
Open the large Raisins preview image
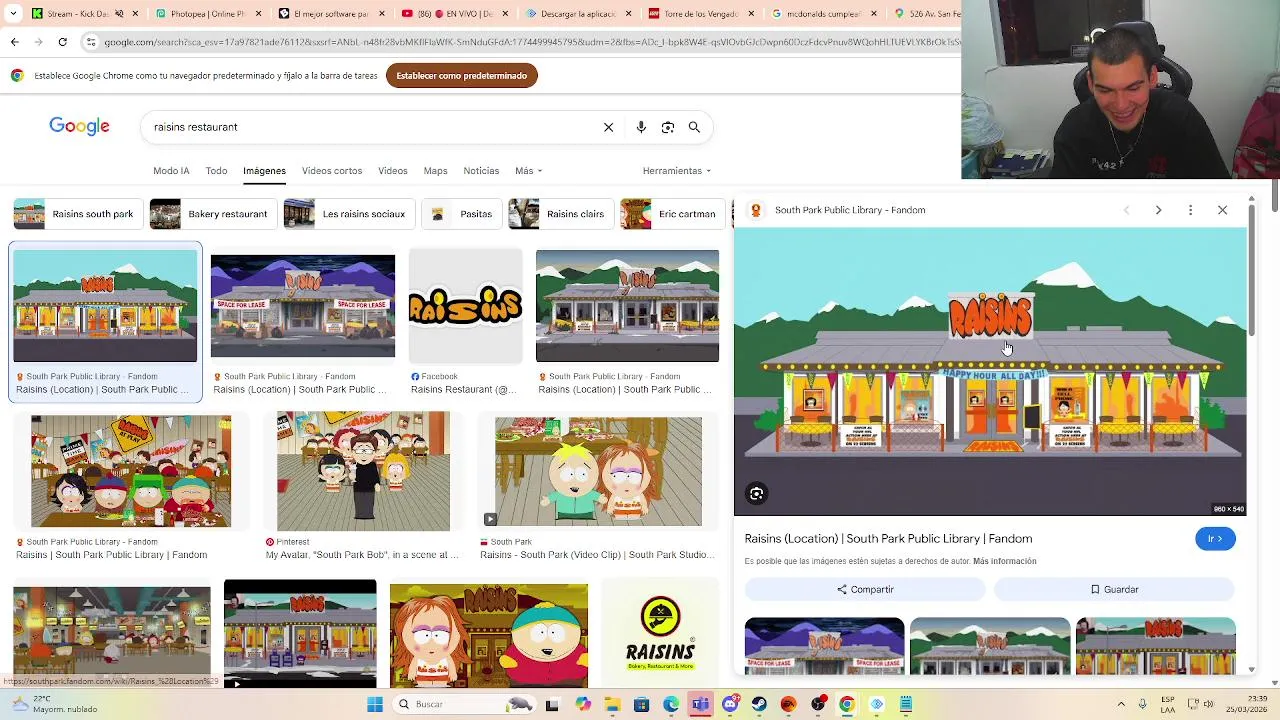(990, 372)
